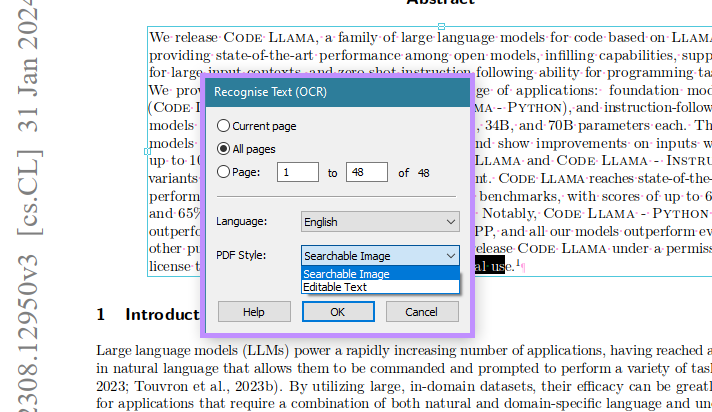
Task: Collapse the PDF Style combo box
Action: 380,256
